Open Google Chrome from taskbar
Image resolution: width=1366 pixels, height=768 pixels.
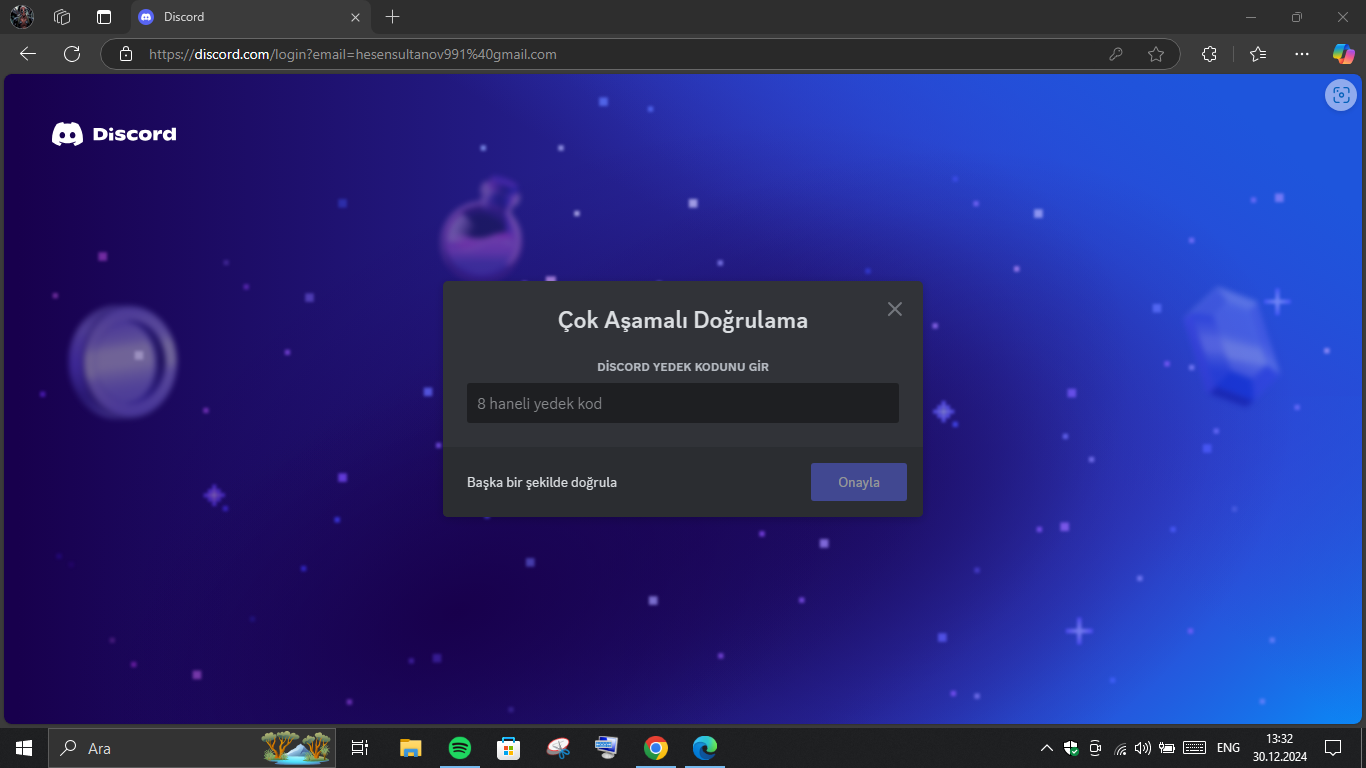tap(656, 748)
